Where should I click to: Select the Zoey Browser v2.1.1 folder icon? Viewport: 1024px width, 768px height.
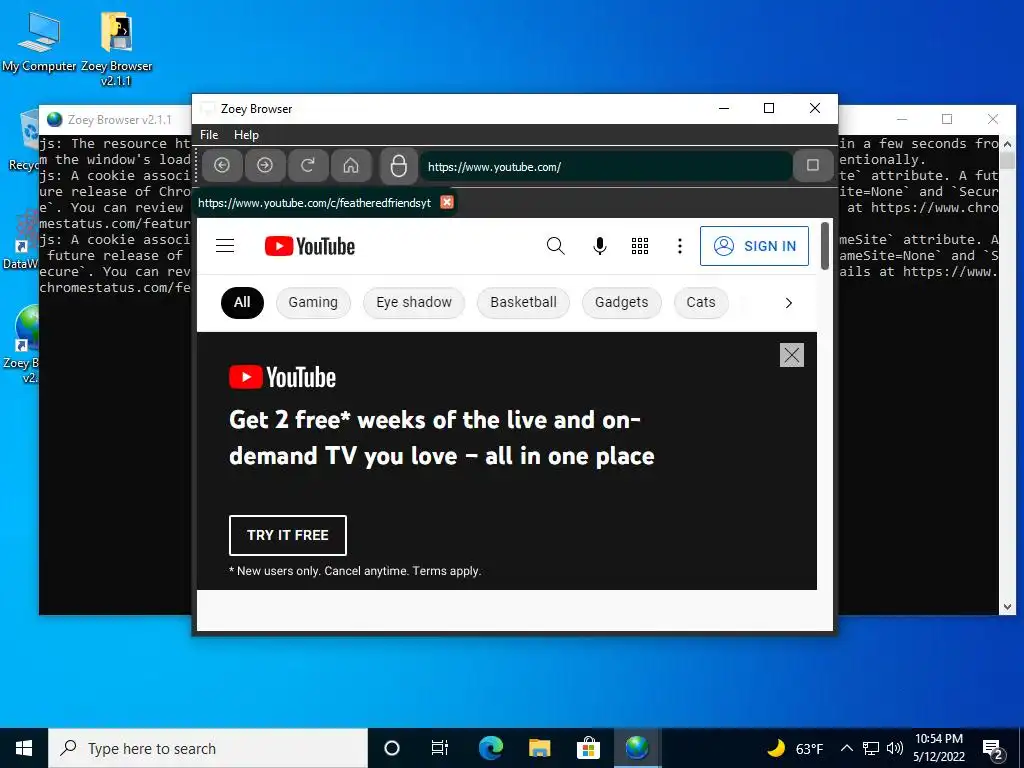tap(116, 48)
